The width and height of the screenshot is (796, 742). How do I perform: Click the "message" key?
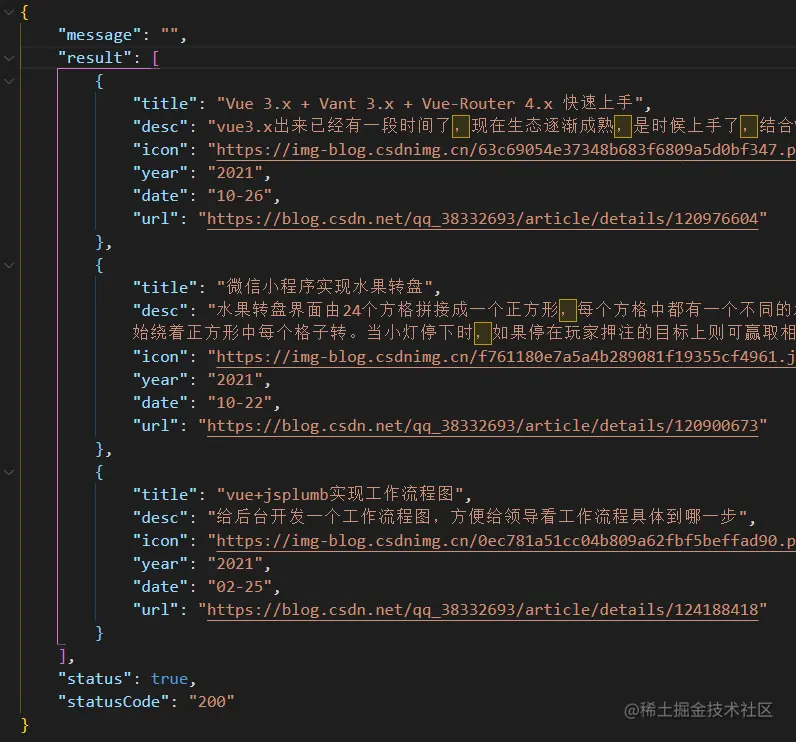point(99,35)
